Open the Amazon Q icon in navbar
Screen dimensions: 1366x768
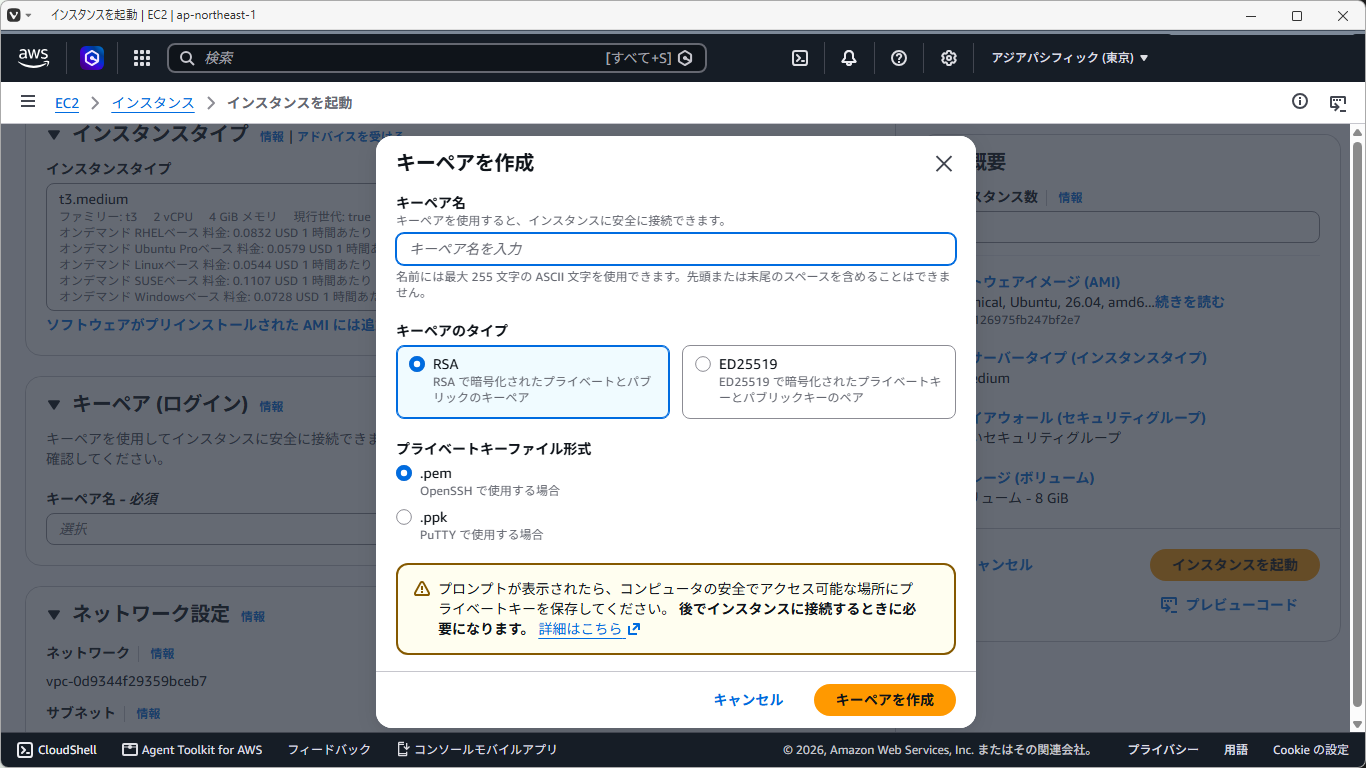[92, 58]
